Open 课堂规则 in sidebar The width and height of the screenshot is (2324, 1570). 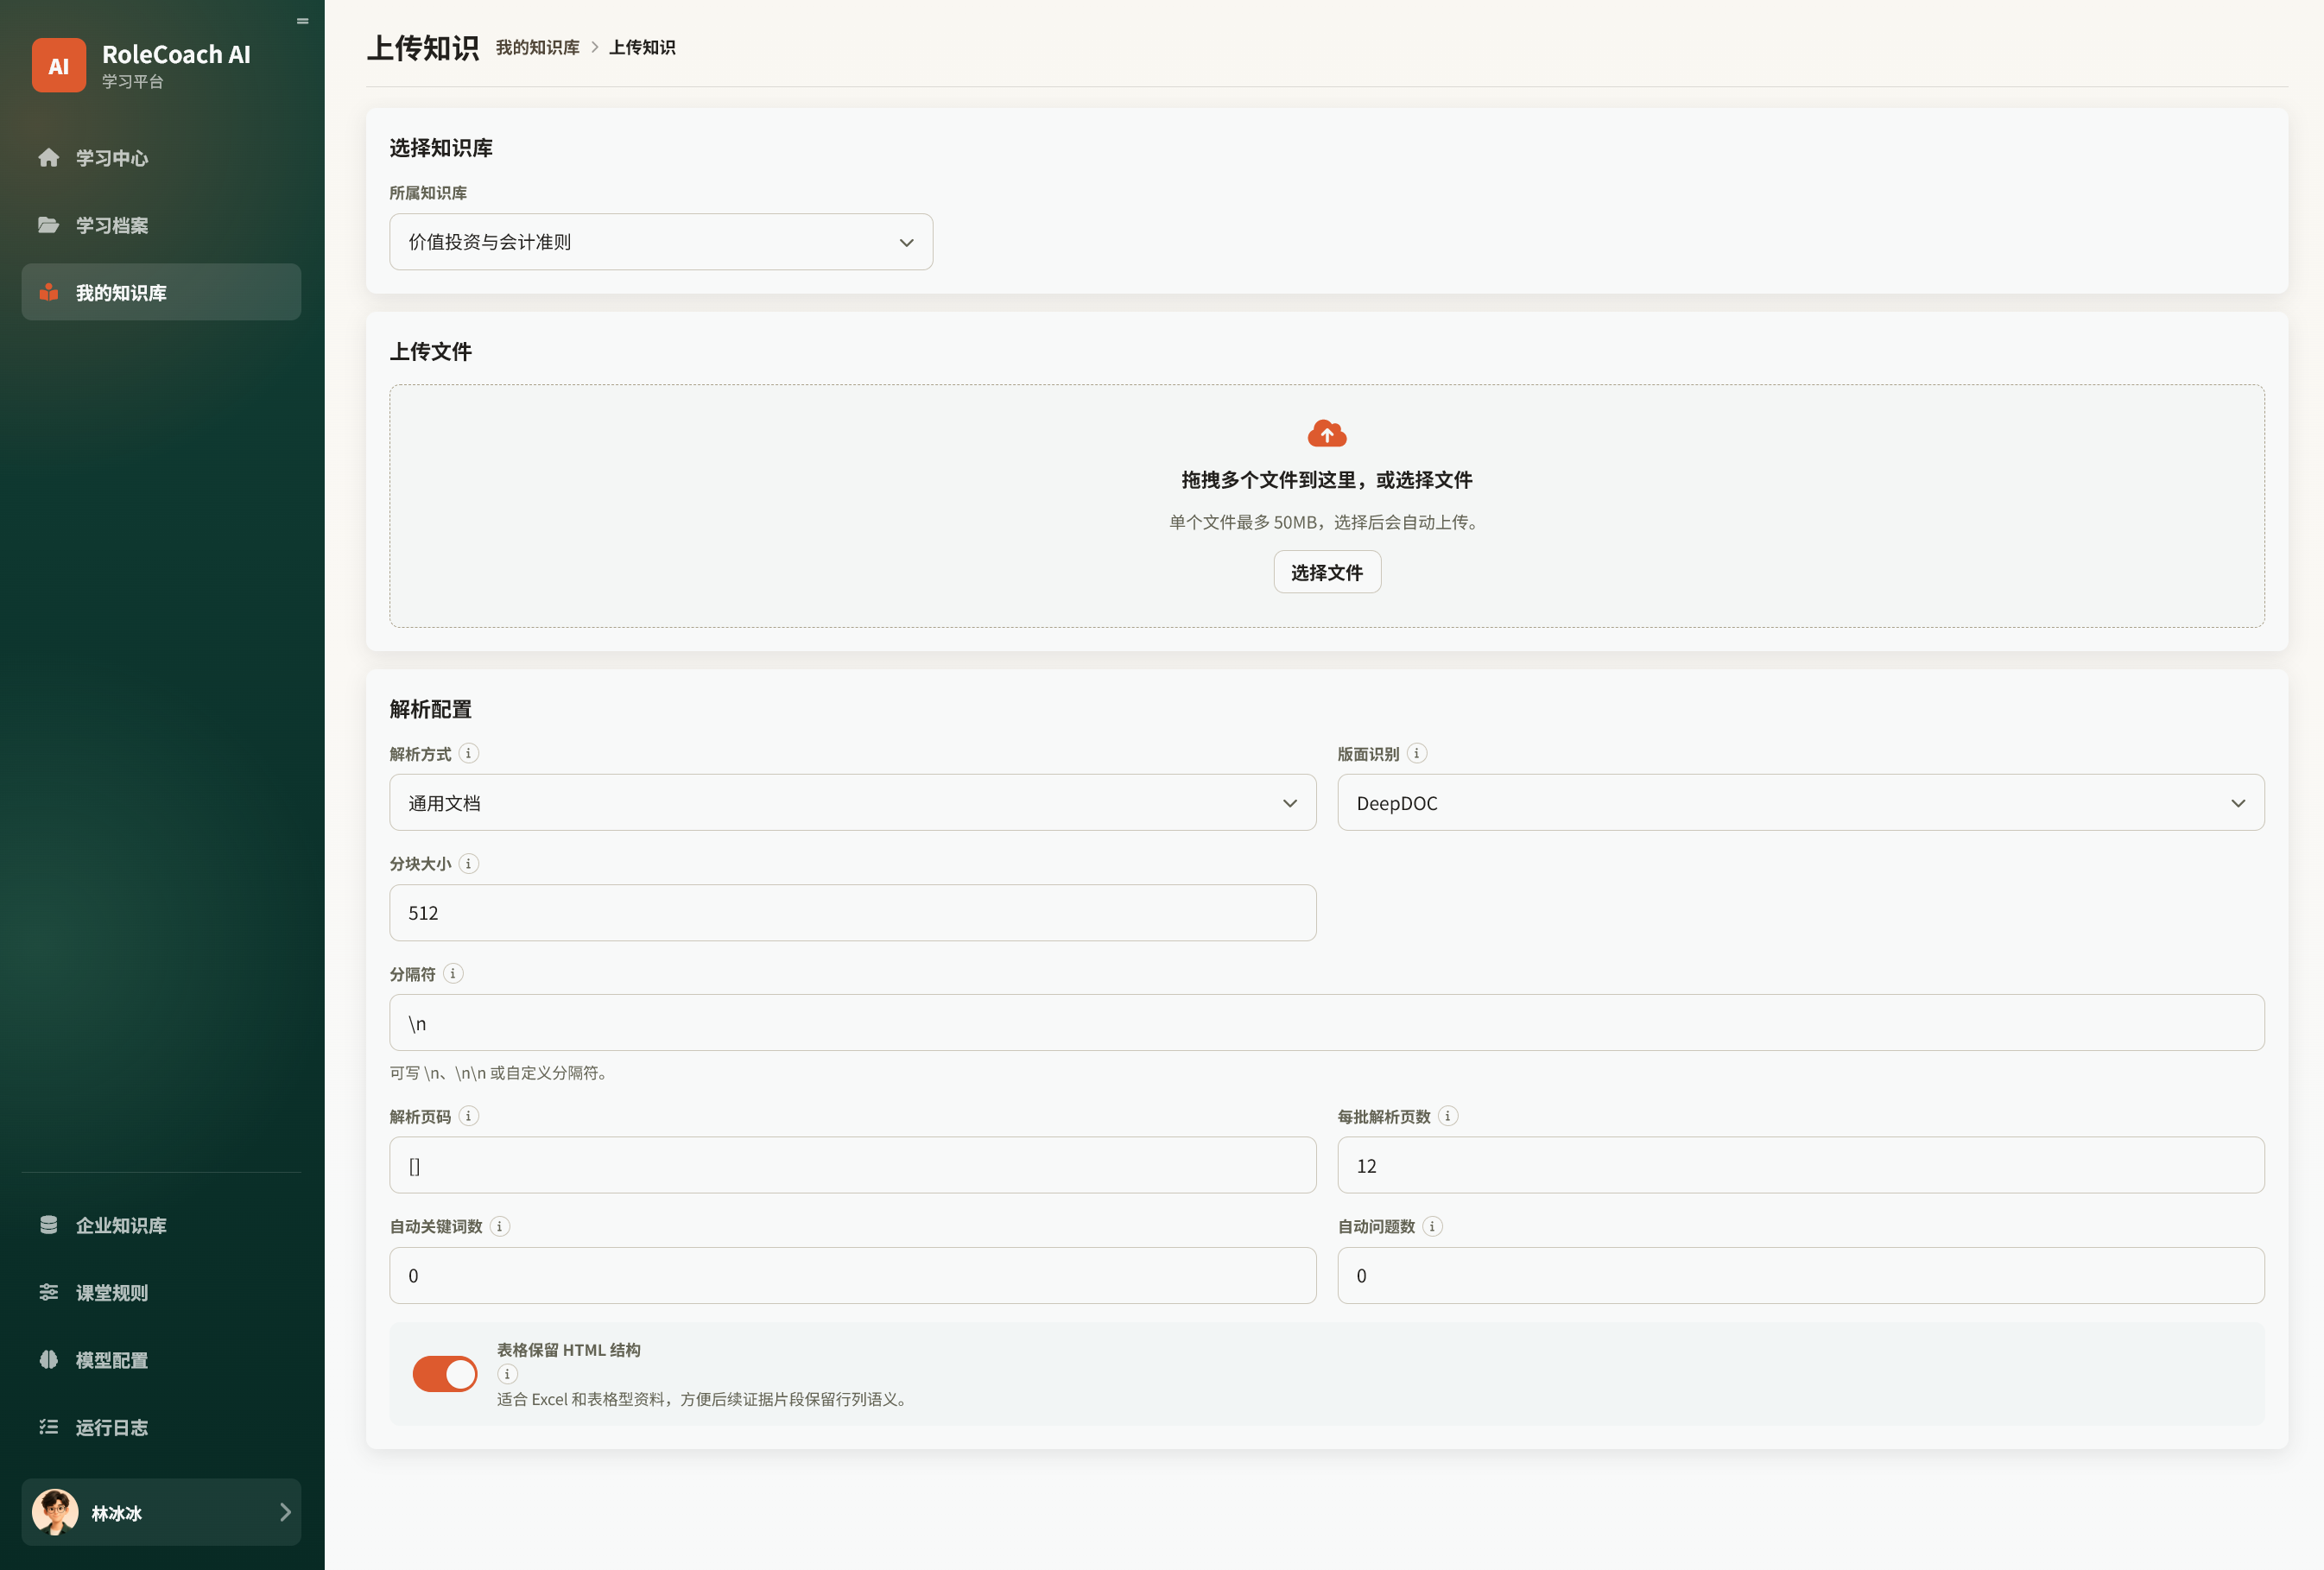[x=161, y=1292]
